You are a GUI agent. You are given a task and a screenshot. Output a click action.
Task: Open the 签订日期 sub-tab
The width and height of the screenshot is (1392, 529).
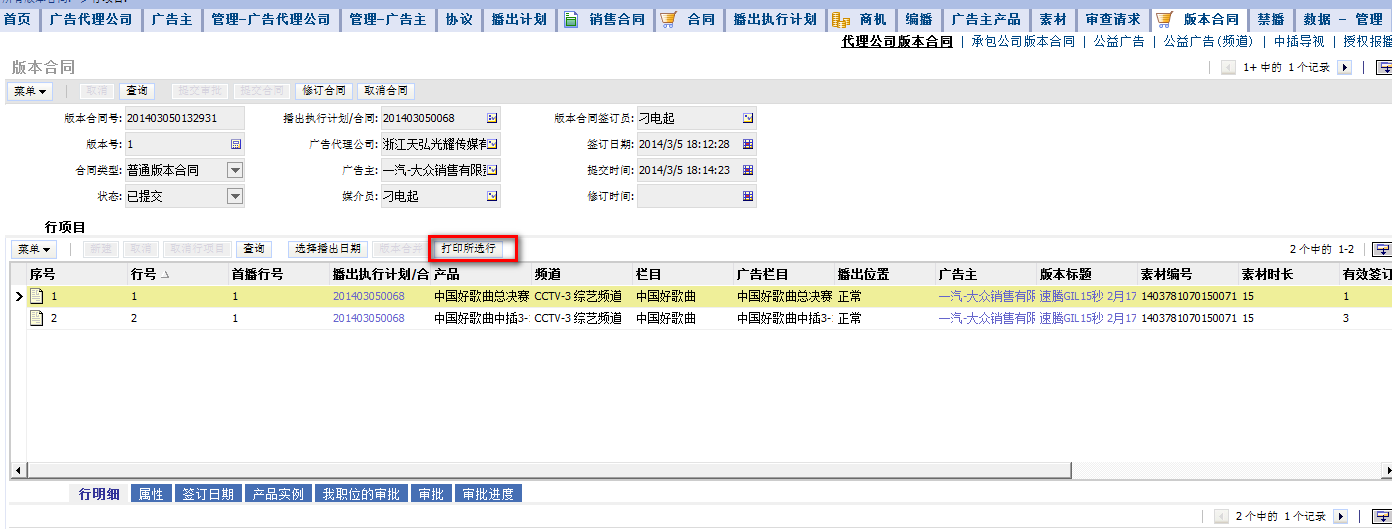[208, 494]
